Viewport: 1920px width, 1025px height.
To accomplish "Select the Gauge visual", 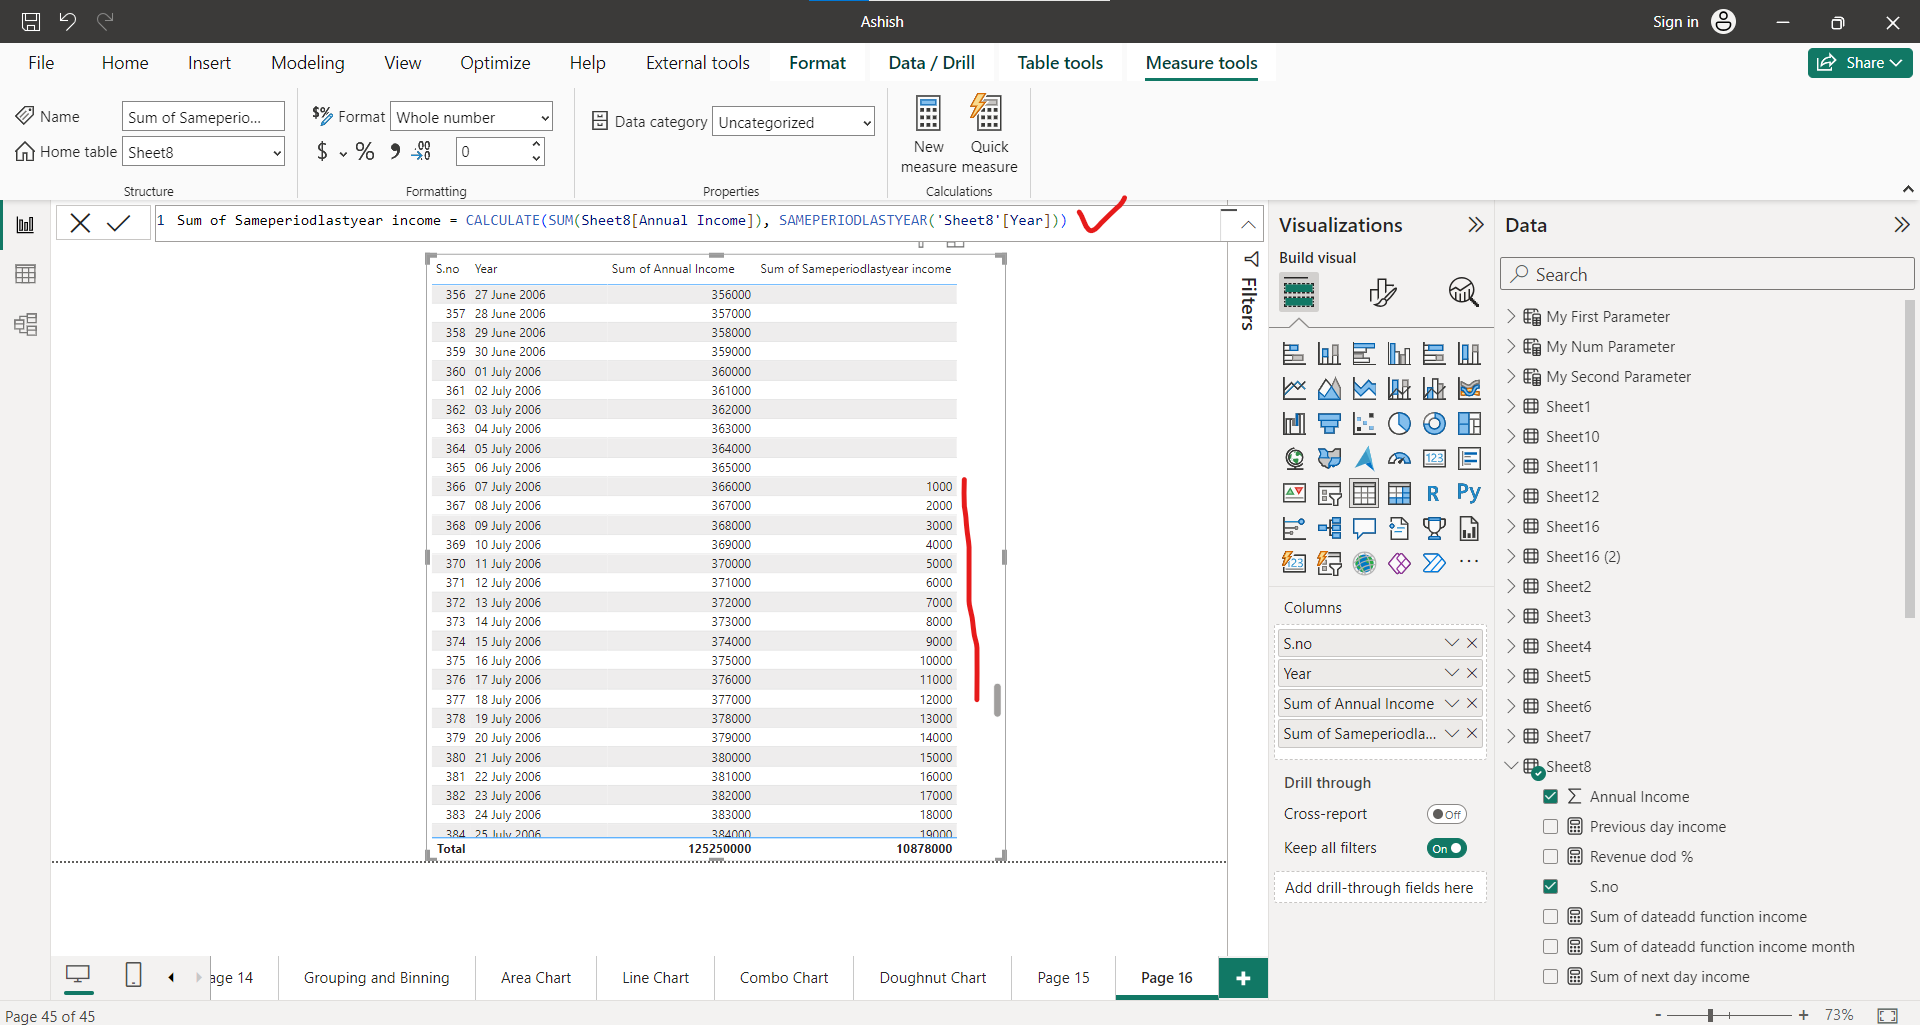I will pyautogui.click(x=1399, y=458).
